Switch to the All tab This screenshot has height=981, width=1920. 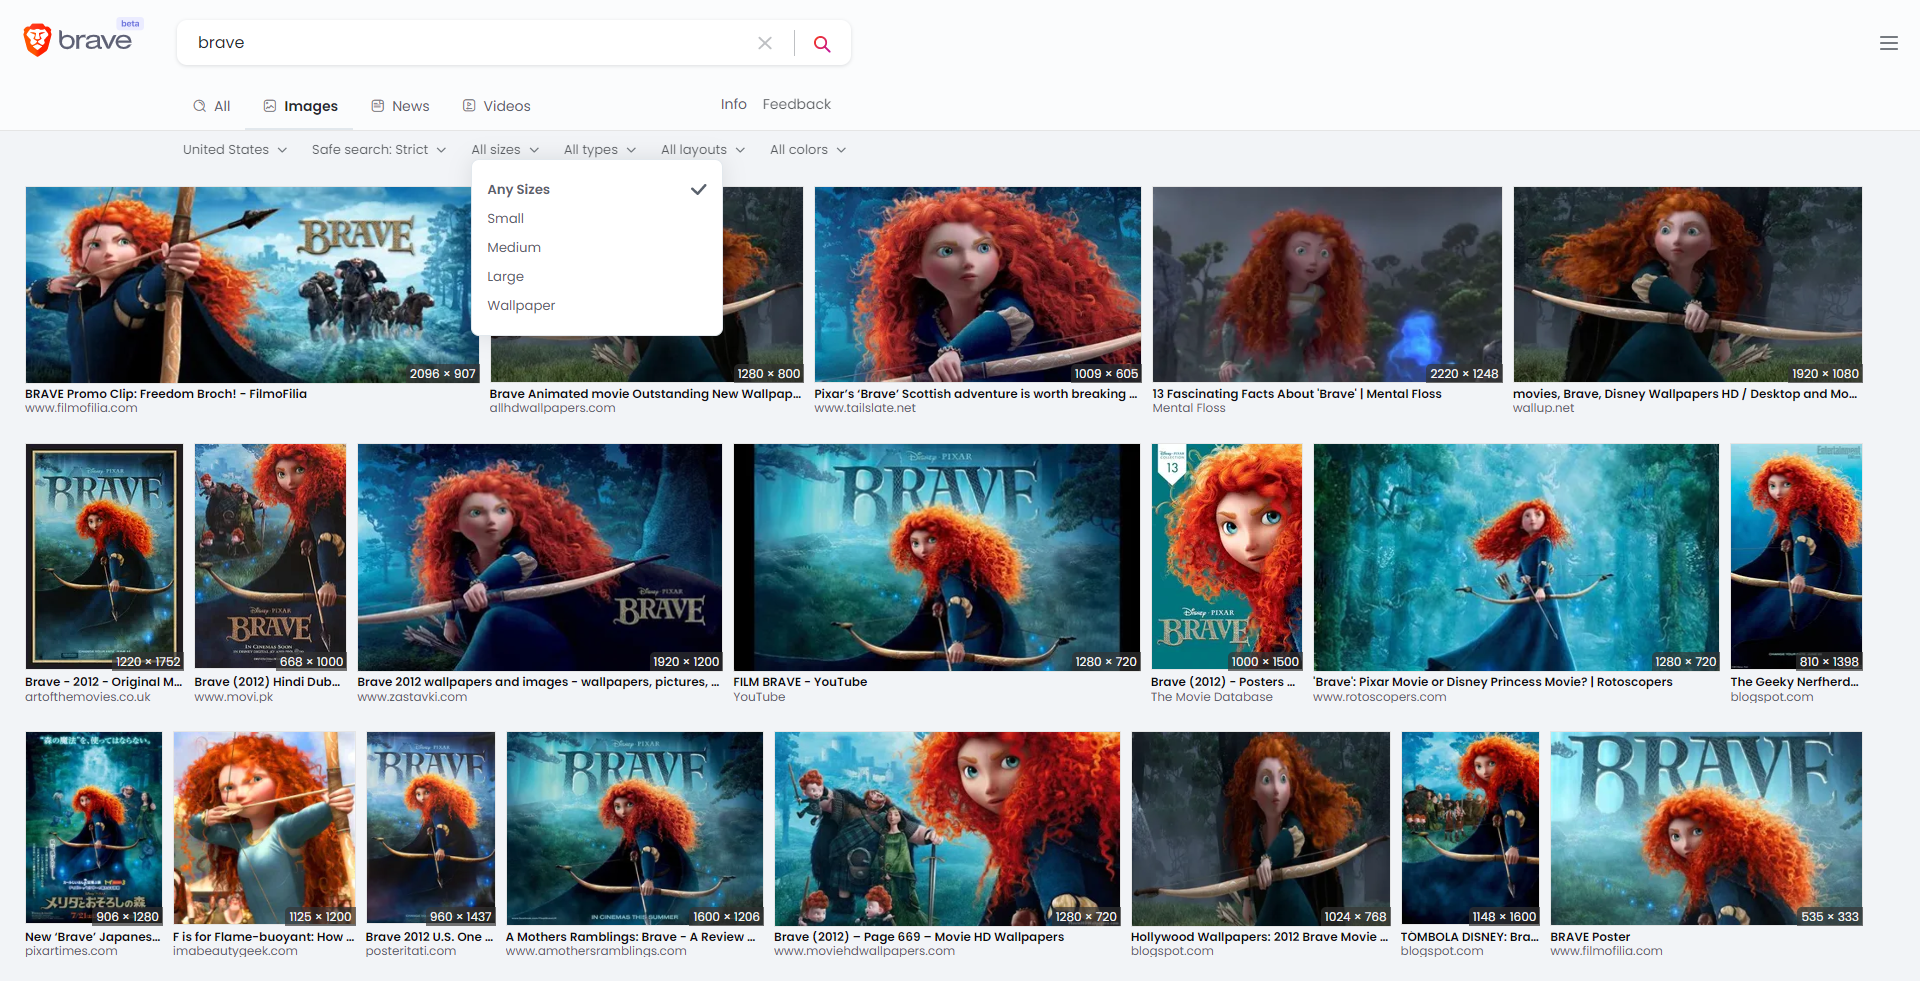tap(212, 106)
